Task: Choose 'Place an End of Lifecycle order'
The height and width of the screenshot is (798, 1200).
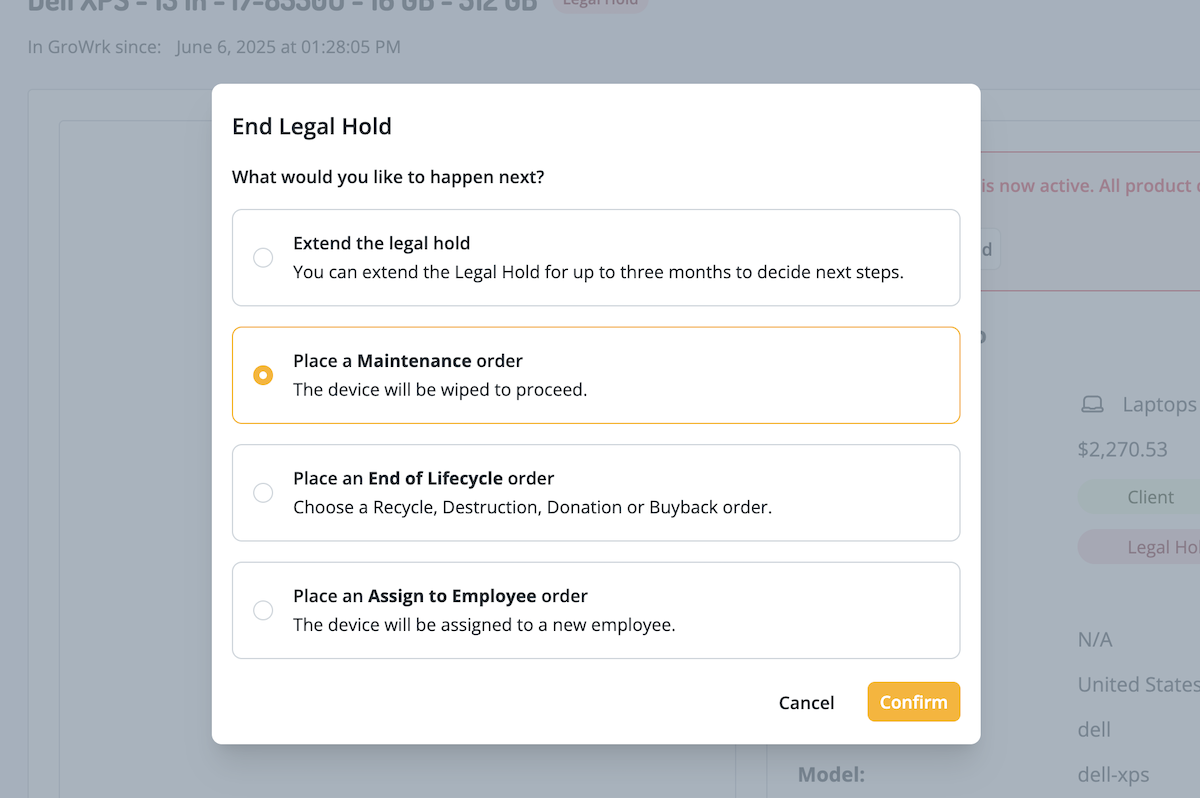Action: pos(263,492)
